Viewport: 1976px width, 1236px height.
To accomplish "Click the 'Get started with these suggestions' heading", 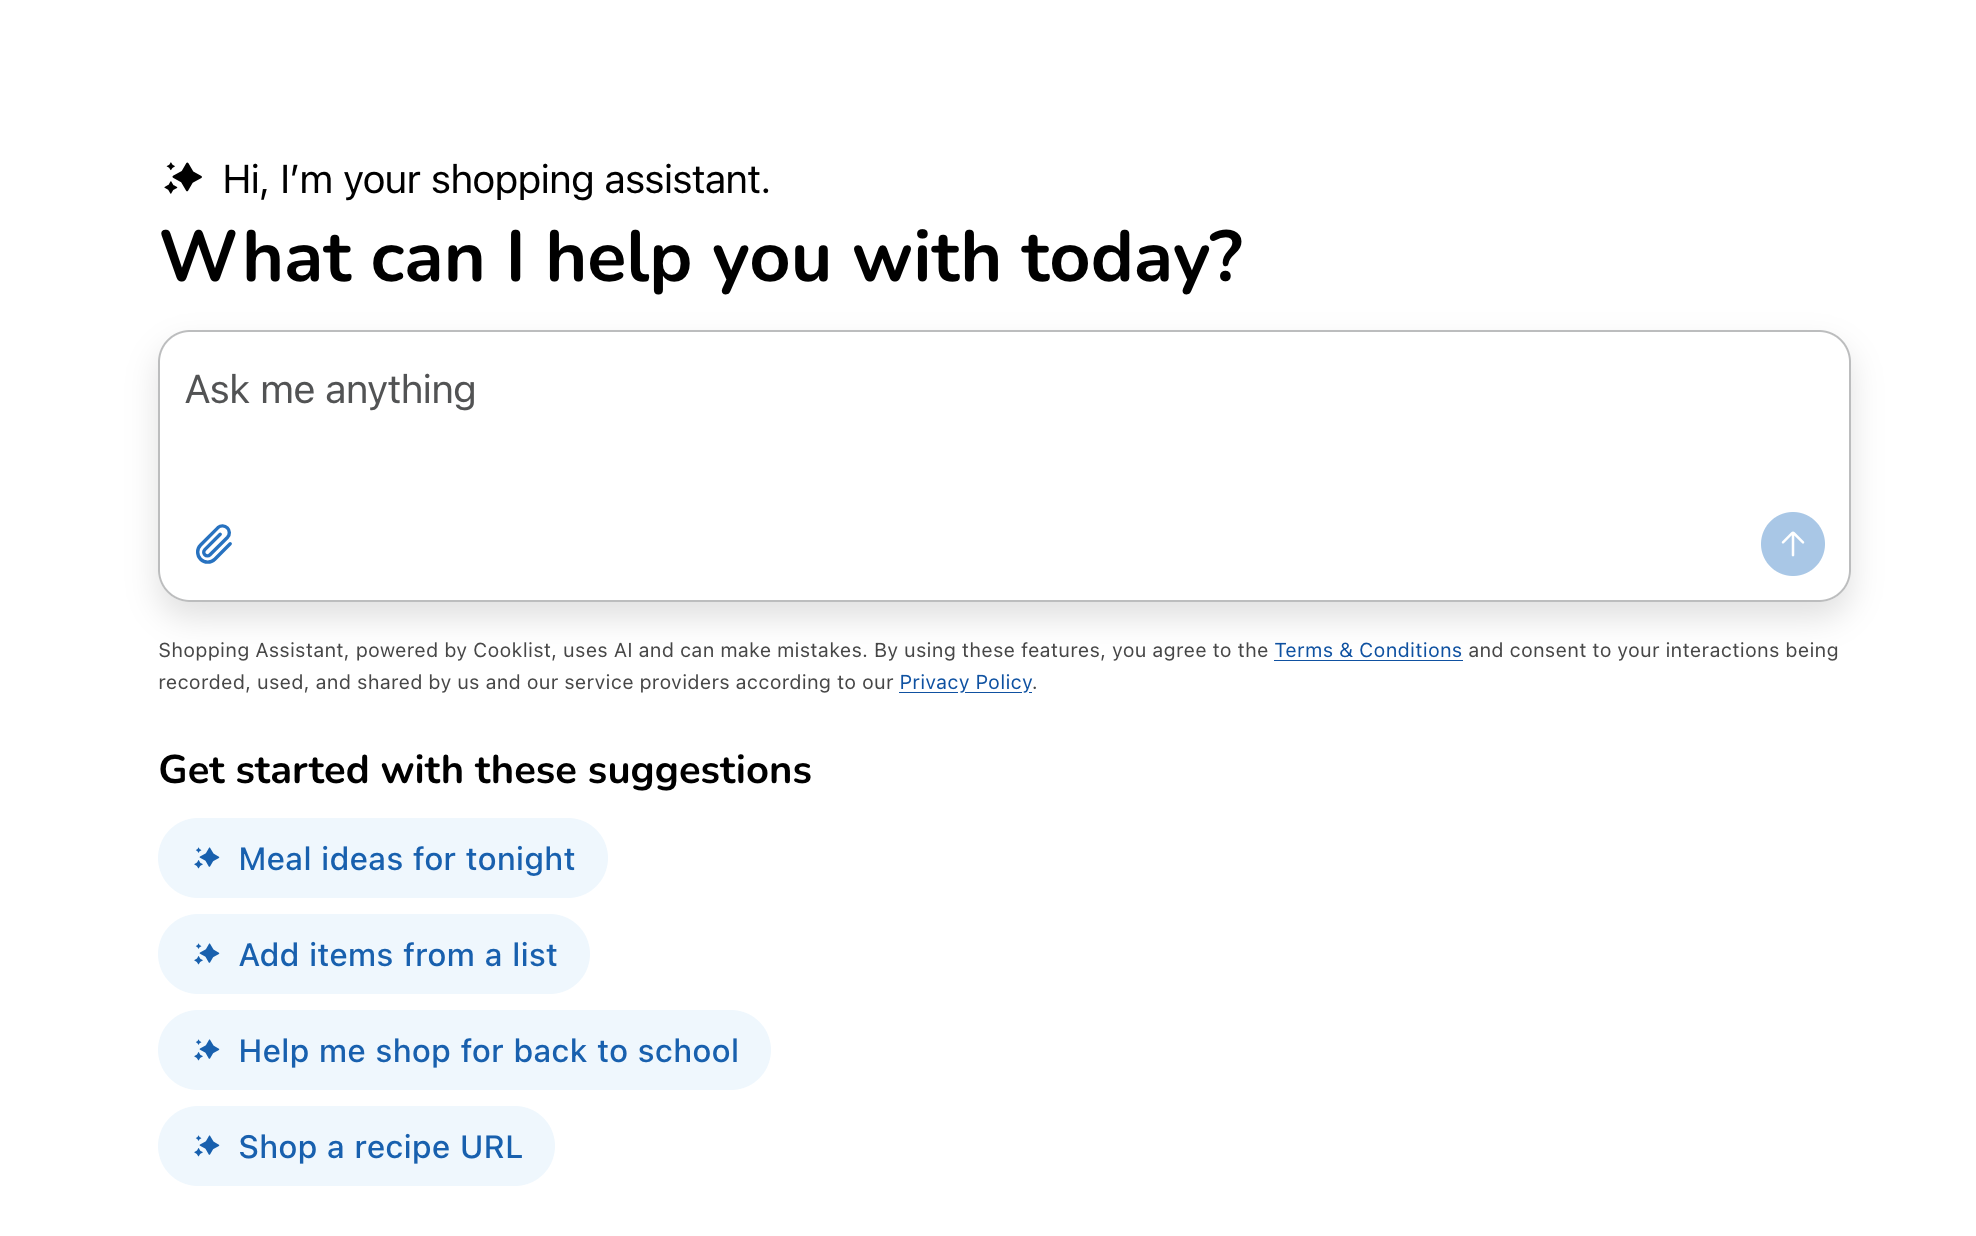I will [x=485, y=770].
